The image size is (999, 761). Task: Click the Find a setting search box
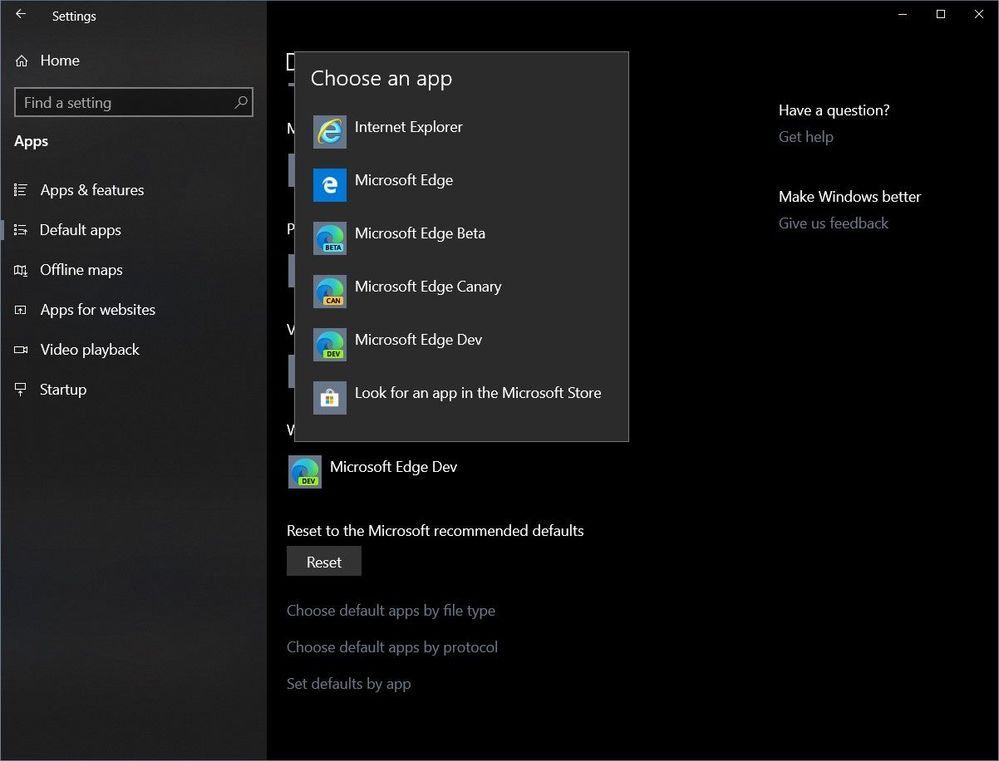[134, 102]
